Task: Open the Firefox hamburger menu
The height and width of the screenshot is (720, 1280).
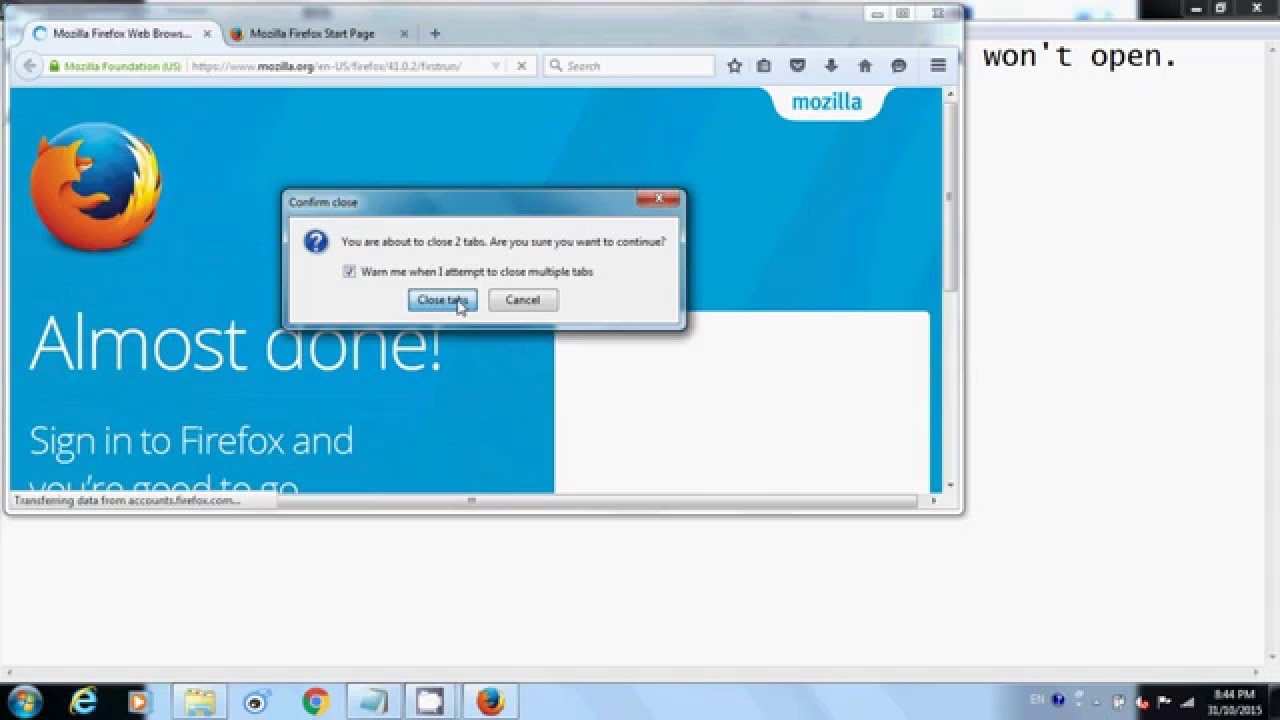Action: pyautogui.click(x=938, y=66)
